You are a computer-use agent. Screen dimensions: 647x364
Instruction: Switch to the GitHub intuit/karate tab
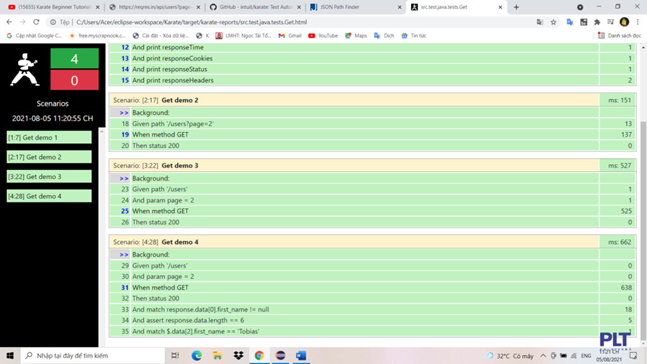point(255,7)
